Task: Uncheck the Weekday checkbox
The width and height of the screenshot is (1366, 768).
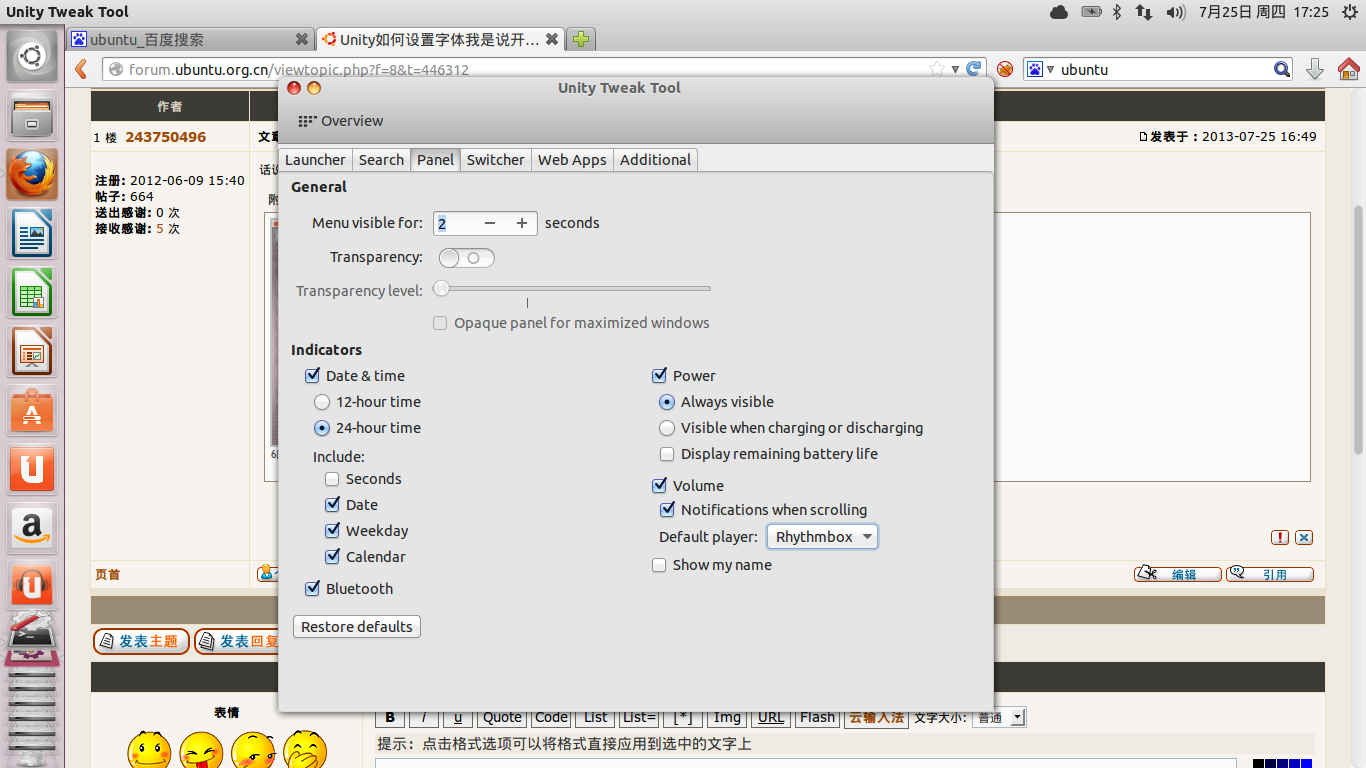Action: point(332,531)
